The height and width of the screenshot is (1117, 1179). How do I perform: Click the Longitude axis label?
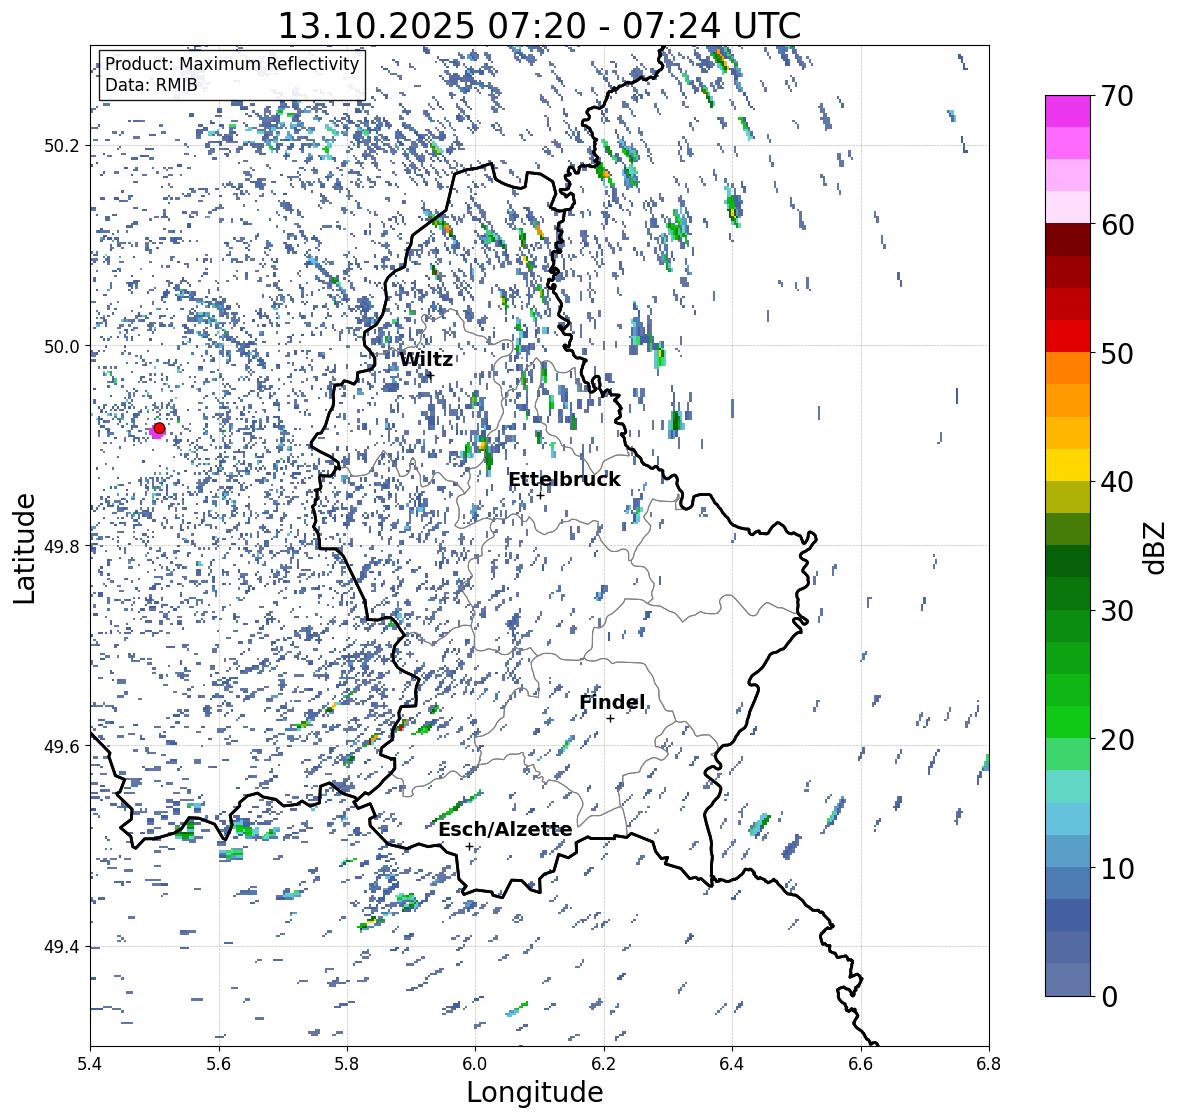[x=535, y=1092]
